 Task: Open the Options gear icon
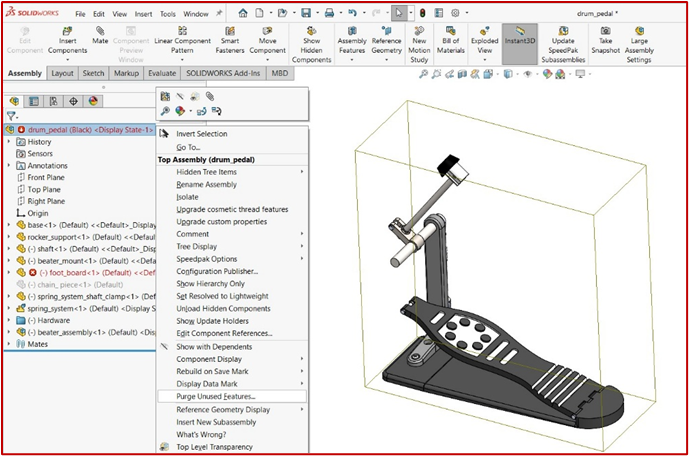(x=455, y=13)
